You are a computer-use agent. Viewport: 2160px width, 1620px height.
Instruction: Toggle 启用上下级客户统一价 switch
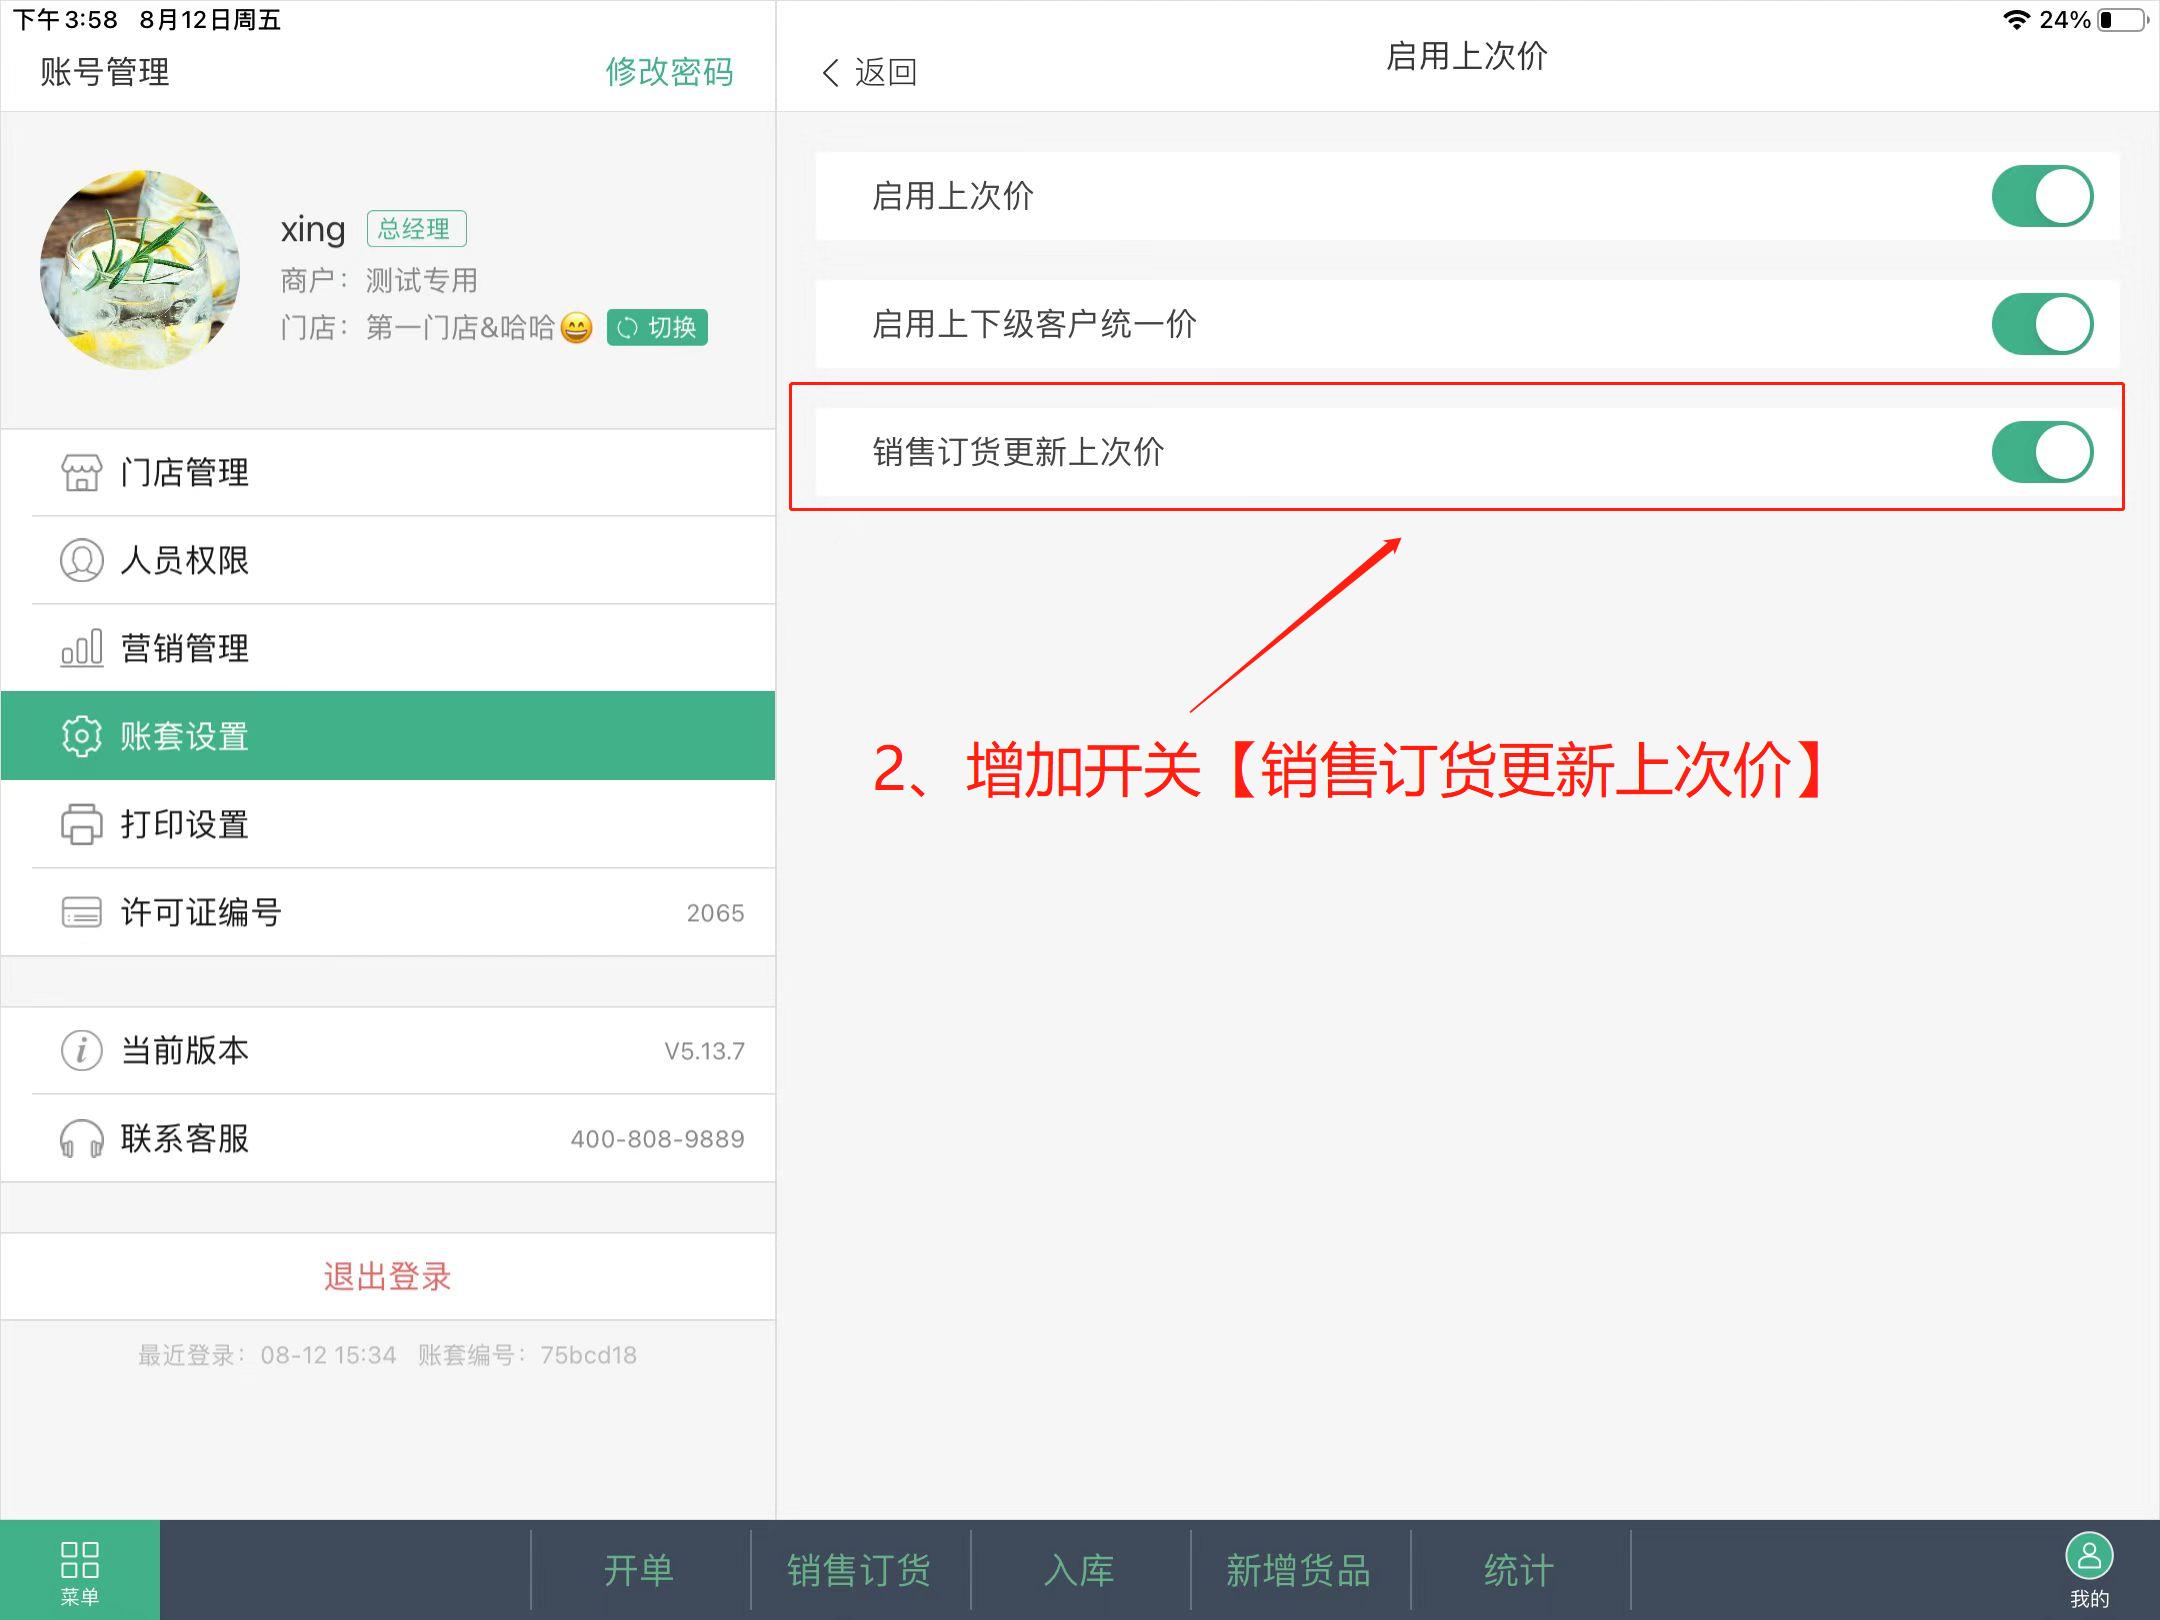pyautogui.click(x=2042, y=324)
